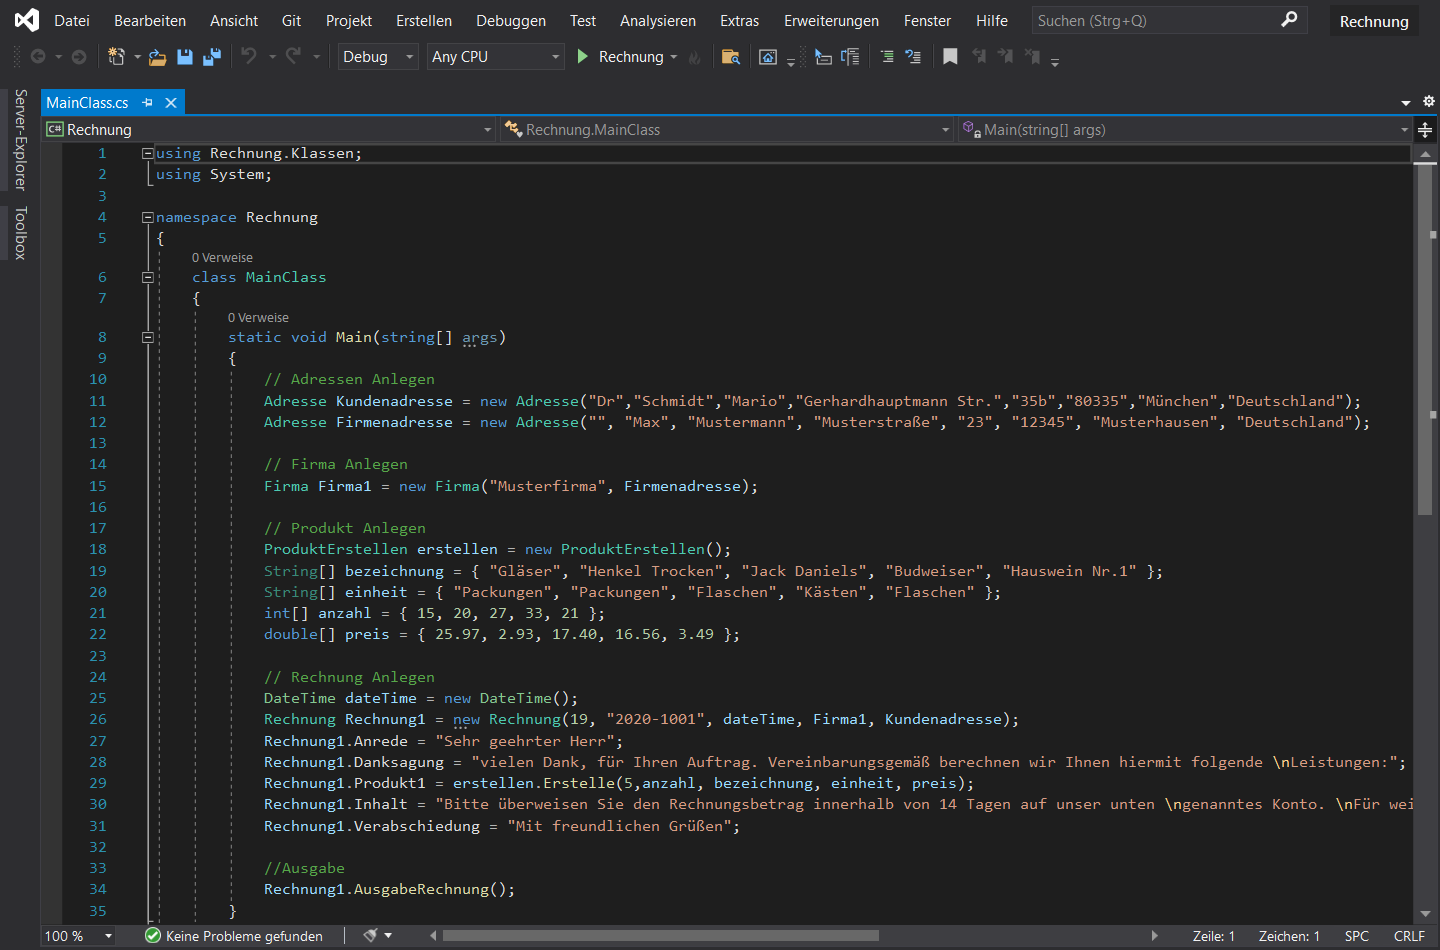The width and height of the screenshot is (1440, 950).
Task: Collapse the using directives outline block
Action: 148,153
